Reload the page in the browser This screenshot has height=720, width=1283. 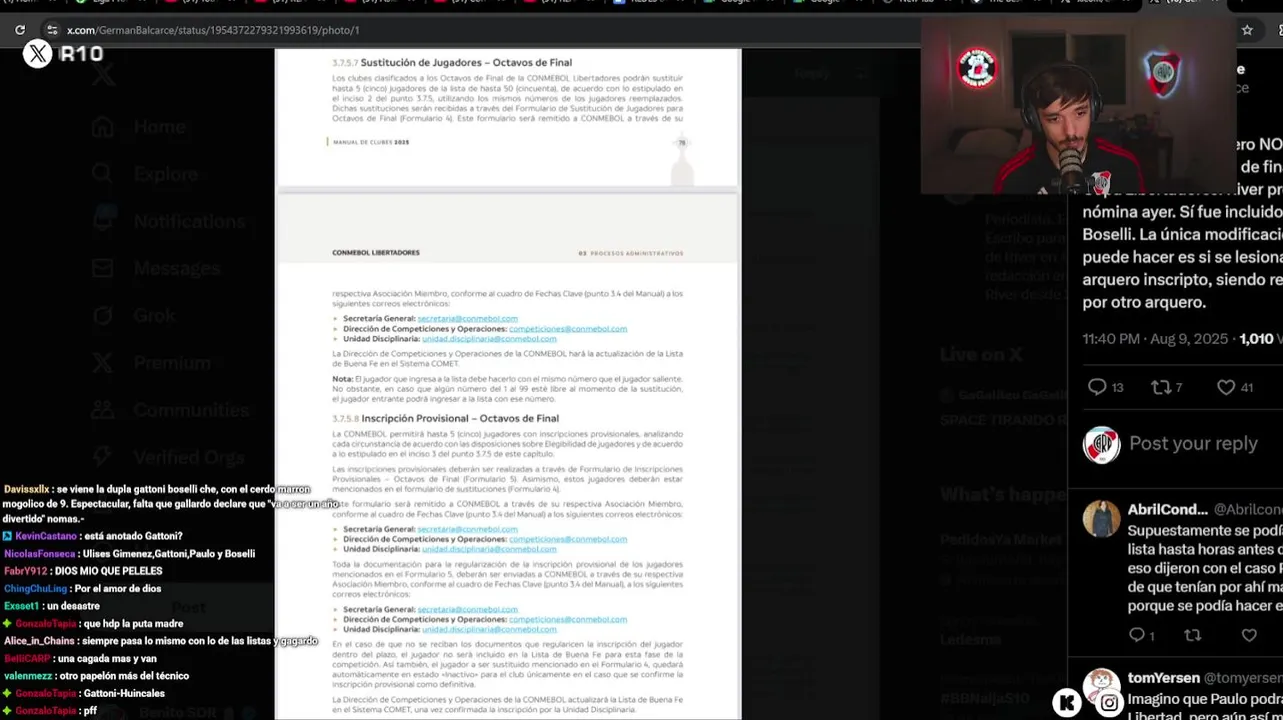click(20, 30)
